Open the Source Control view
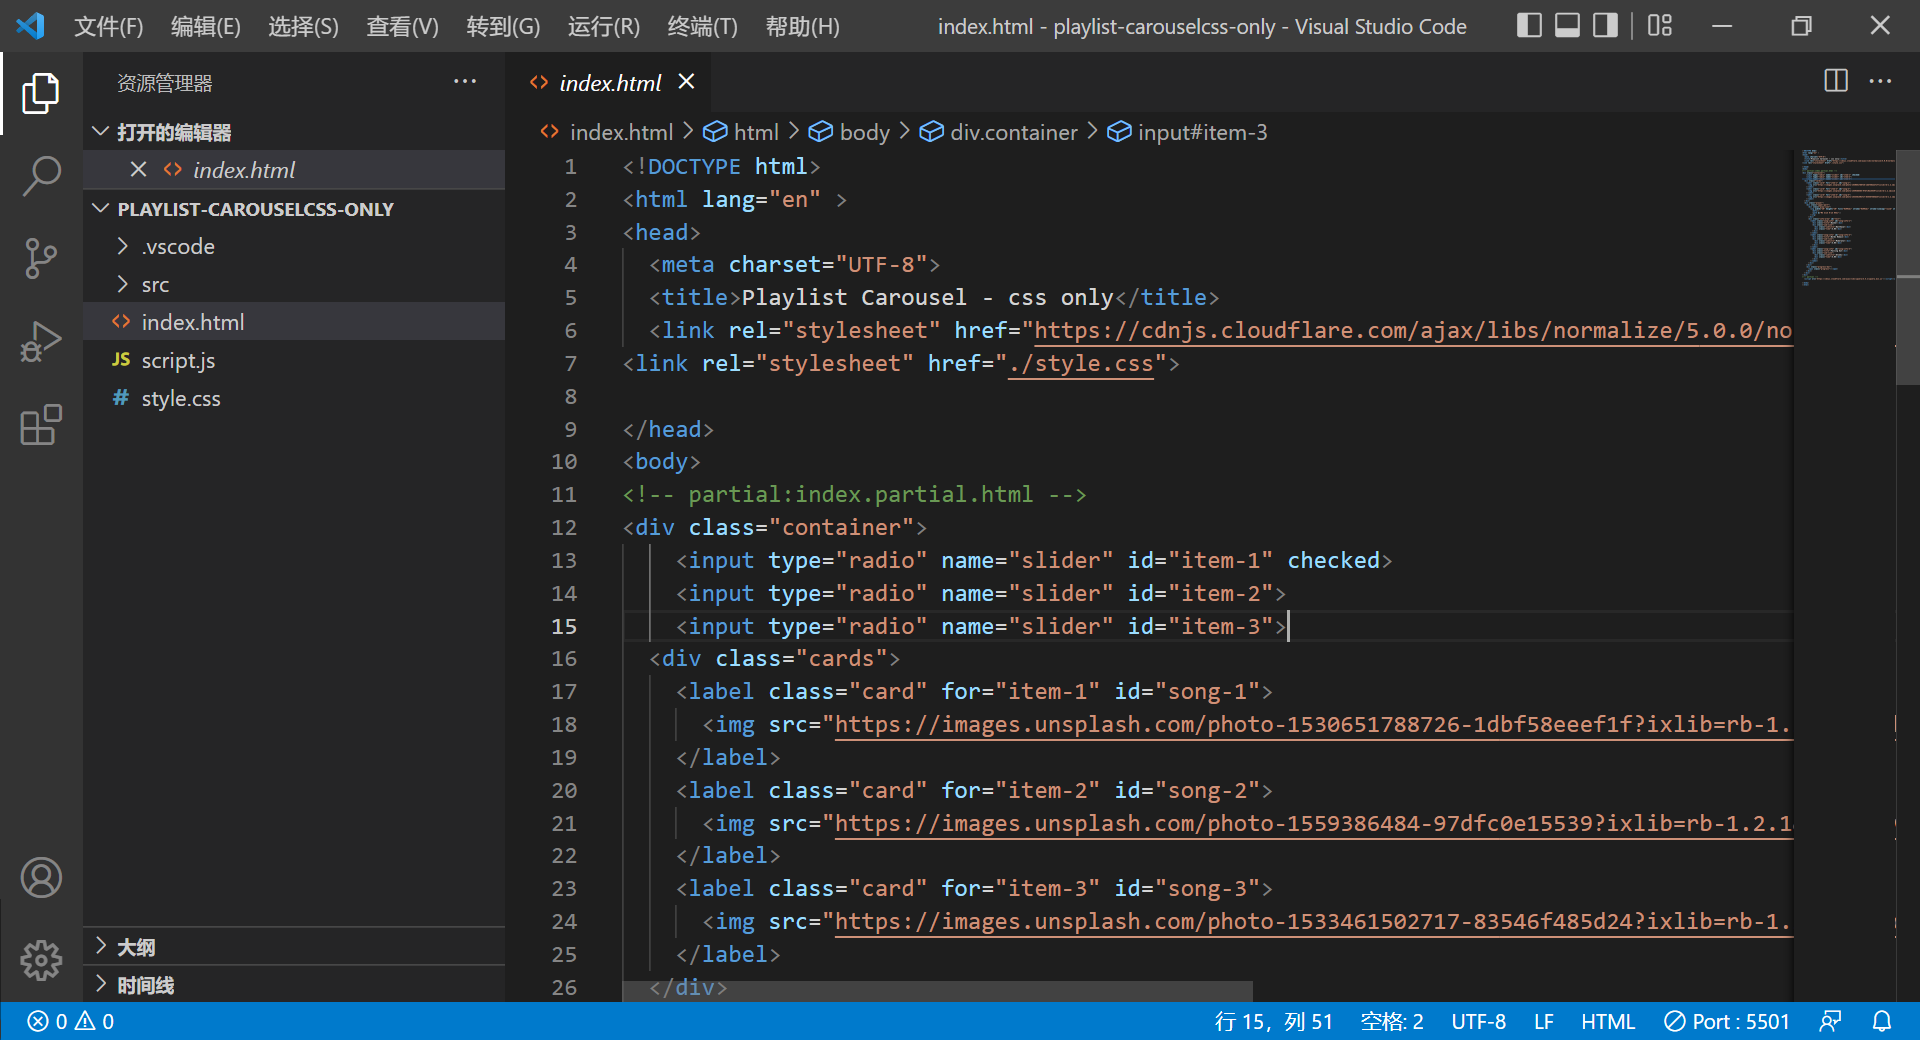This screenshot has width=1920, height=1040. point(41,259)
